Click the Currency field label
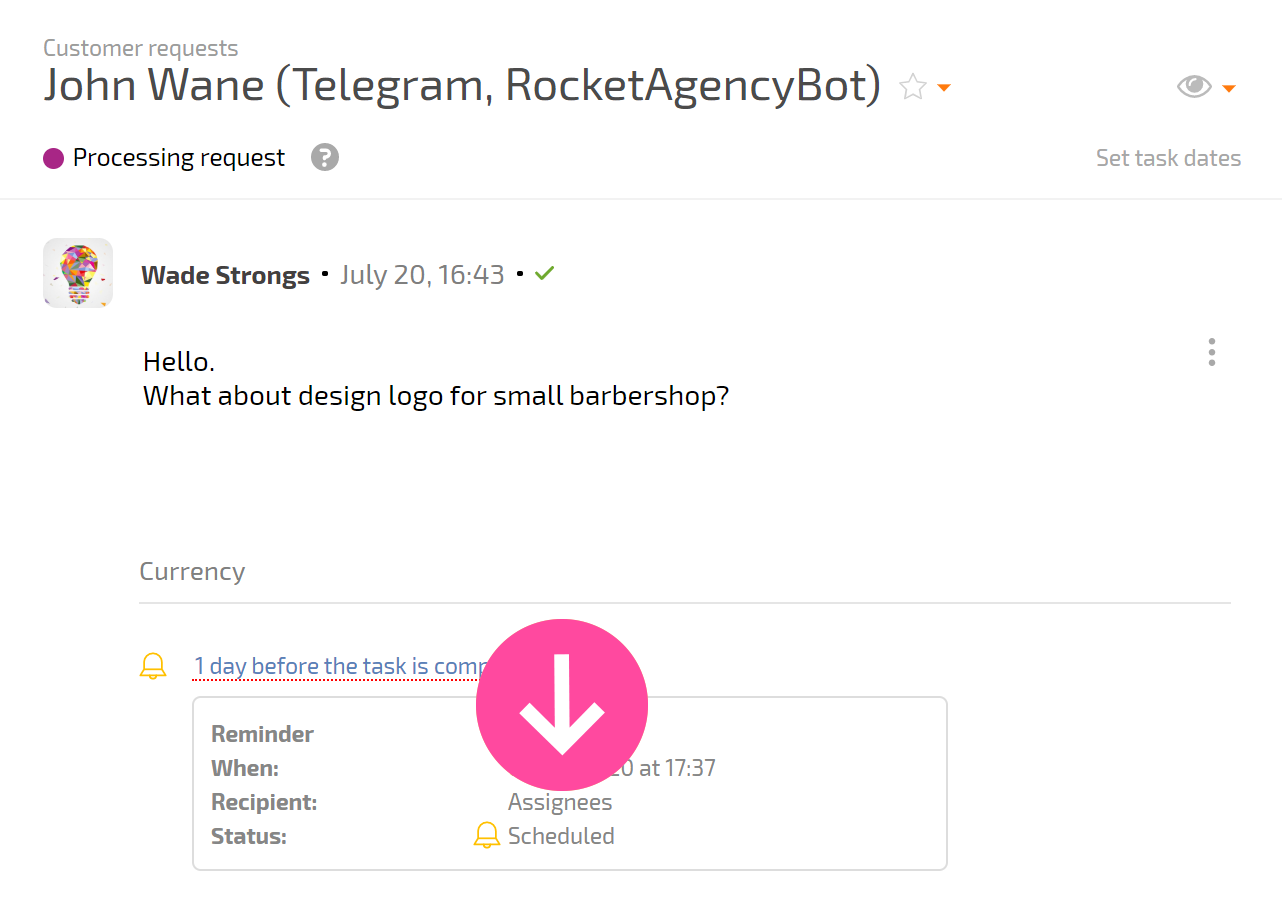 [x=192, y=571]
